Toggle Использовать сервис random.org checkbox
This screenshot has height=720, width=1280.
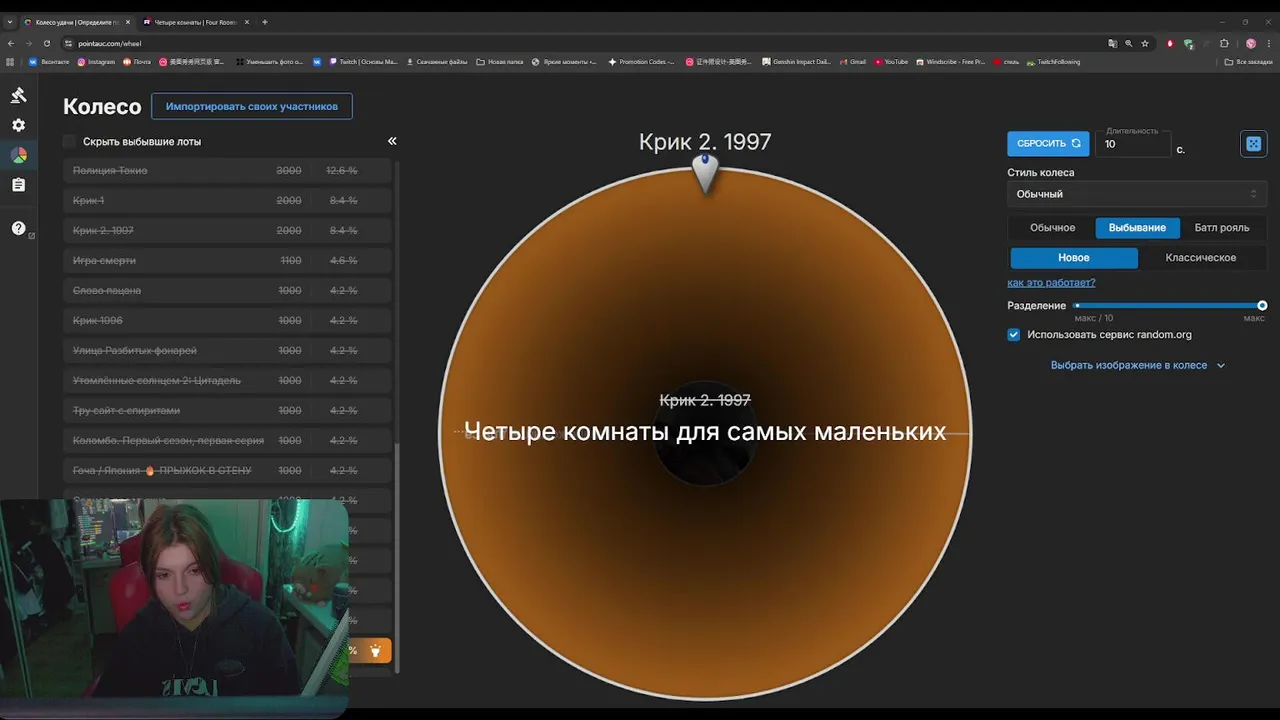1014,335
